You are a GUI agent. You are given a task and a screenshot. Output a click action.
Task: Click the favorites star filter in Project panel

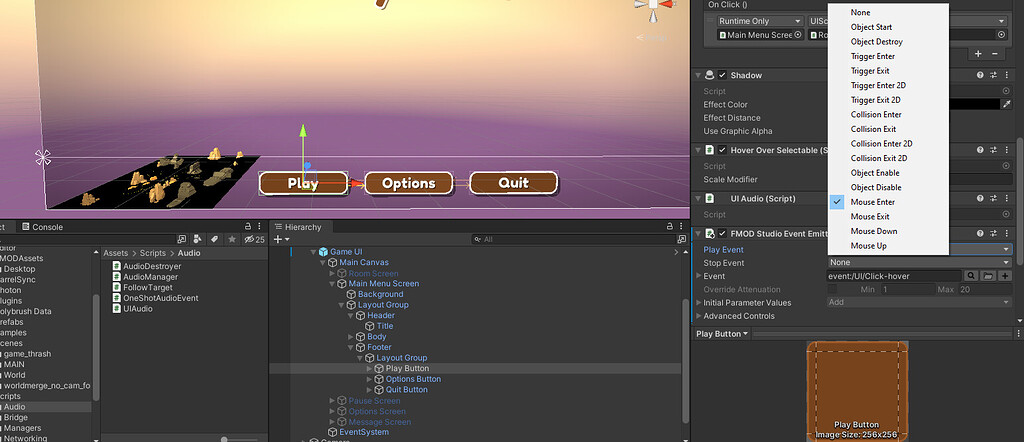coord(232,239)
